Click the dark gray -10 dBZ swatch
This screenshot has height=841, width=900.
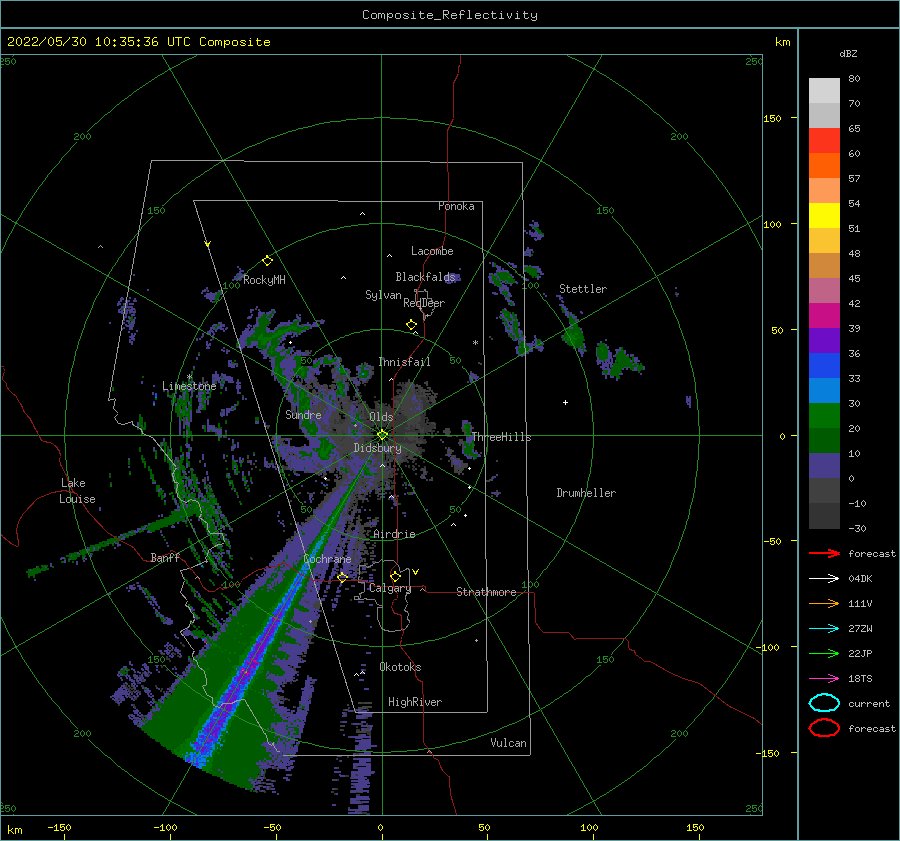(x=824, y=516)
